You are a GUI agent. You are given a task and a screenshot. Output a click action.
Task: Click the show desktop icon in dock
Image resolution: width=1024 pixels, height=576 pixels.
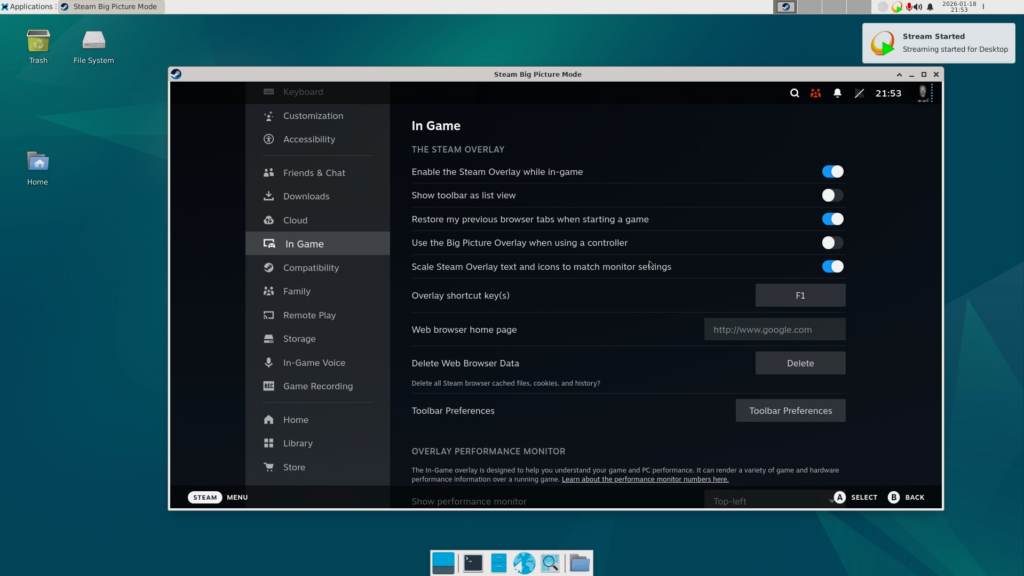[x=443, y=563]
